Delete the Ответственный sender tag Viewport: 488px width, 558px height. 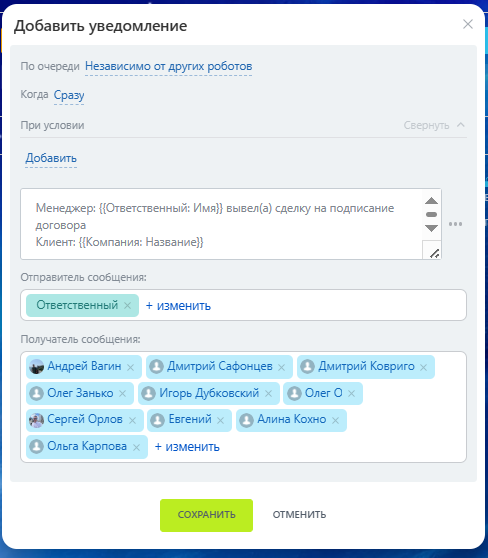(127, 305)
